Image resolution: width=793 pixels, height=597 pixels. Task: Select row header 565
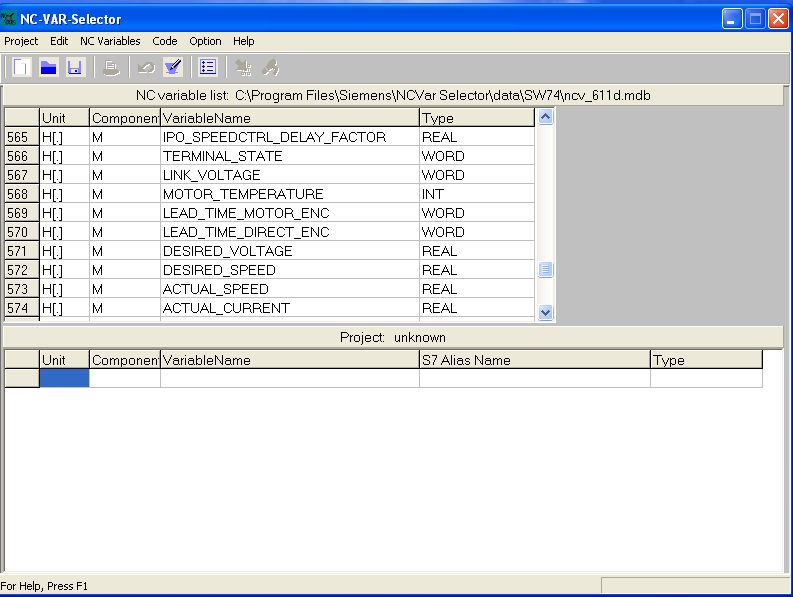[x=22, y=137]
